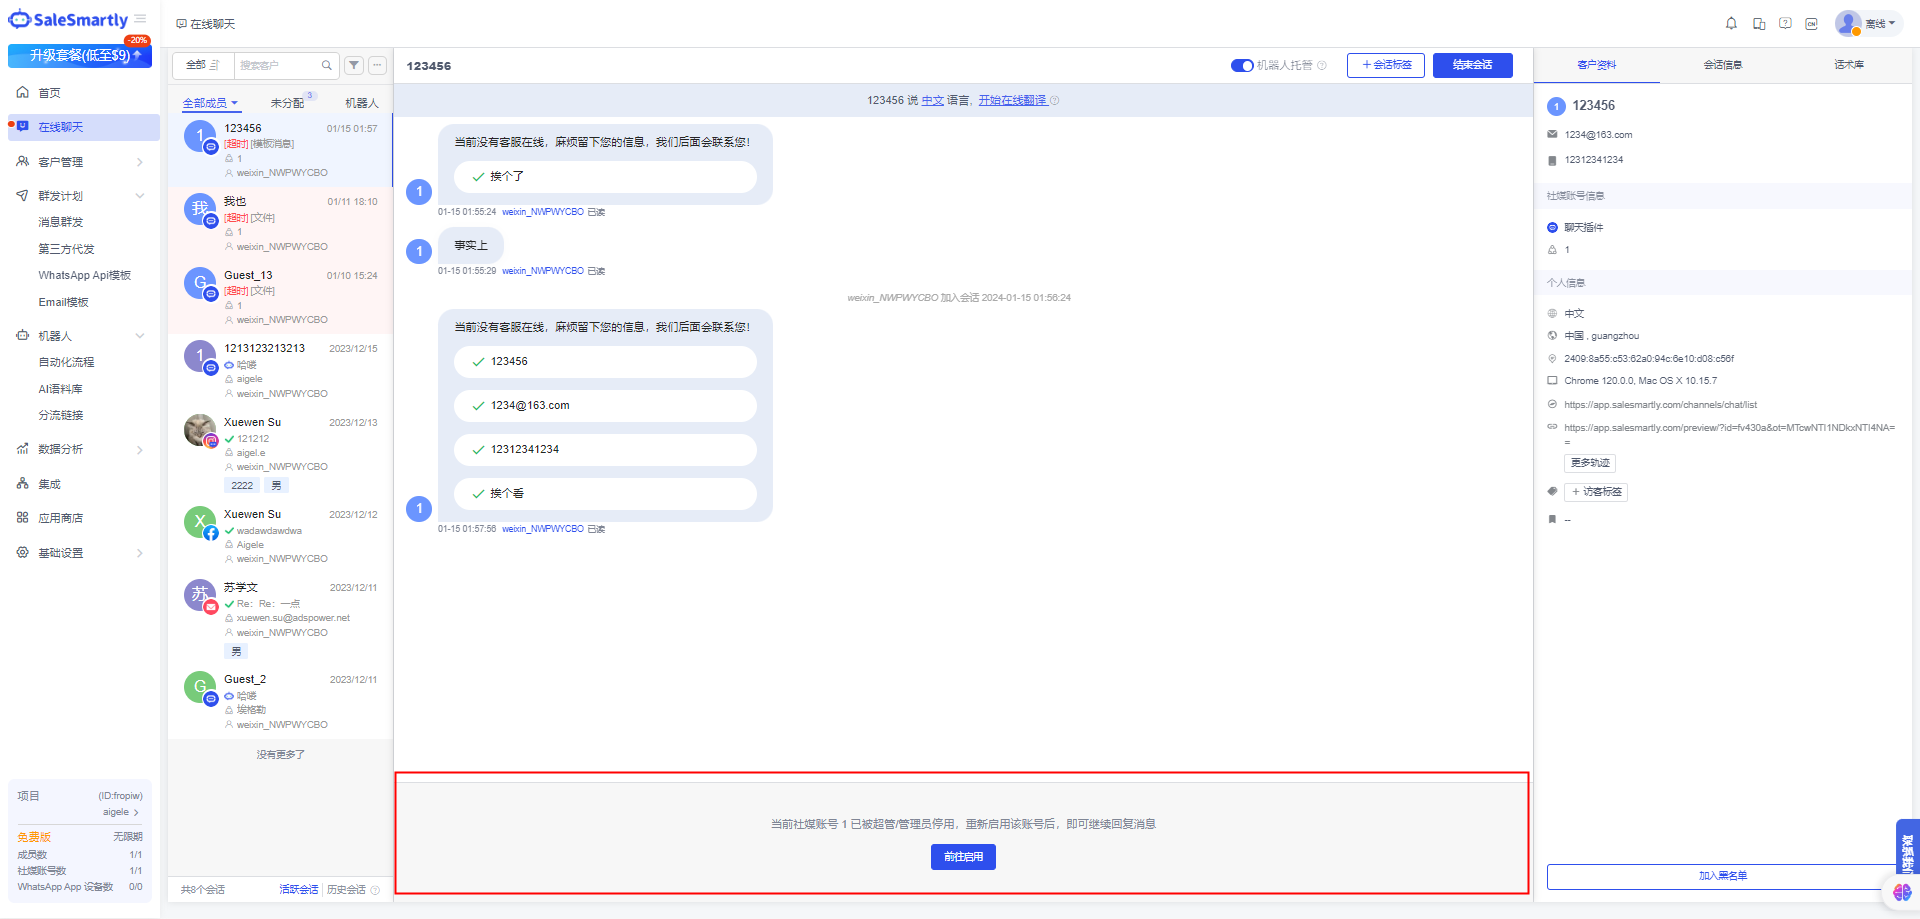Screen dimensions: 1920x919
Task: Show 活跃会话 active conversations
Action: (x=298, y=890)
